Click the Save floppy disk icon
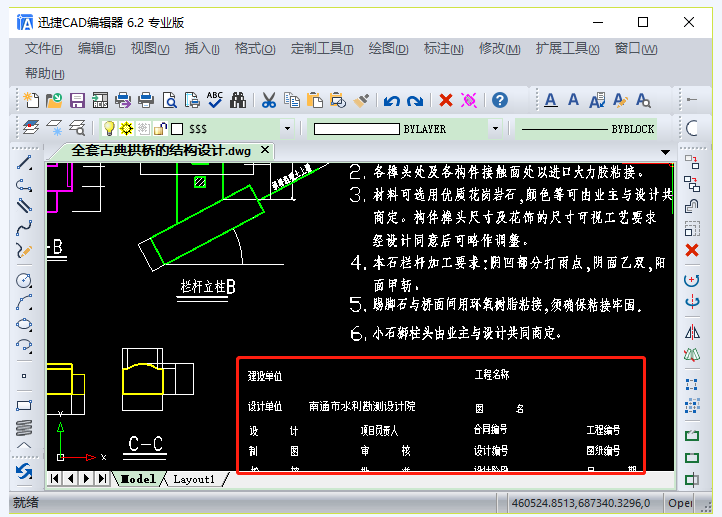Viewport: 722px width, 517px height. coord(77,100)
